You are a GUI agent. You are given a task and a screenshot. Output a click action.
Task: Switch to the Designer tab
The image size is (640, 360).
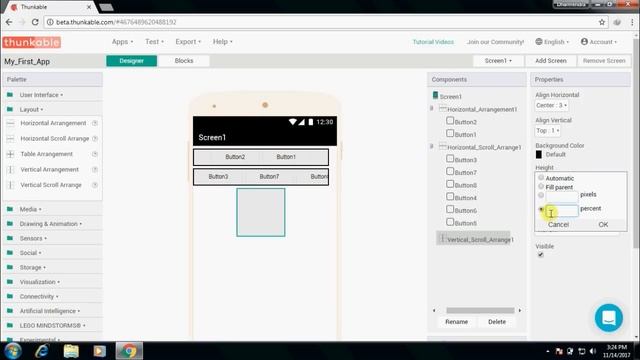pos(131,61)
